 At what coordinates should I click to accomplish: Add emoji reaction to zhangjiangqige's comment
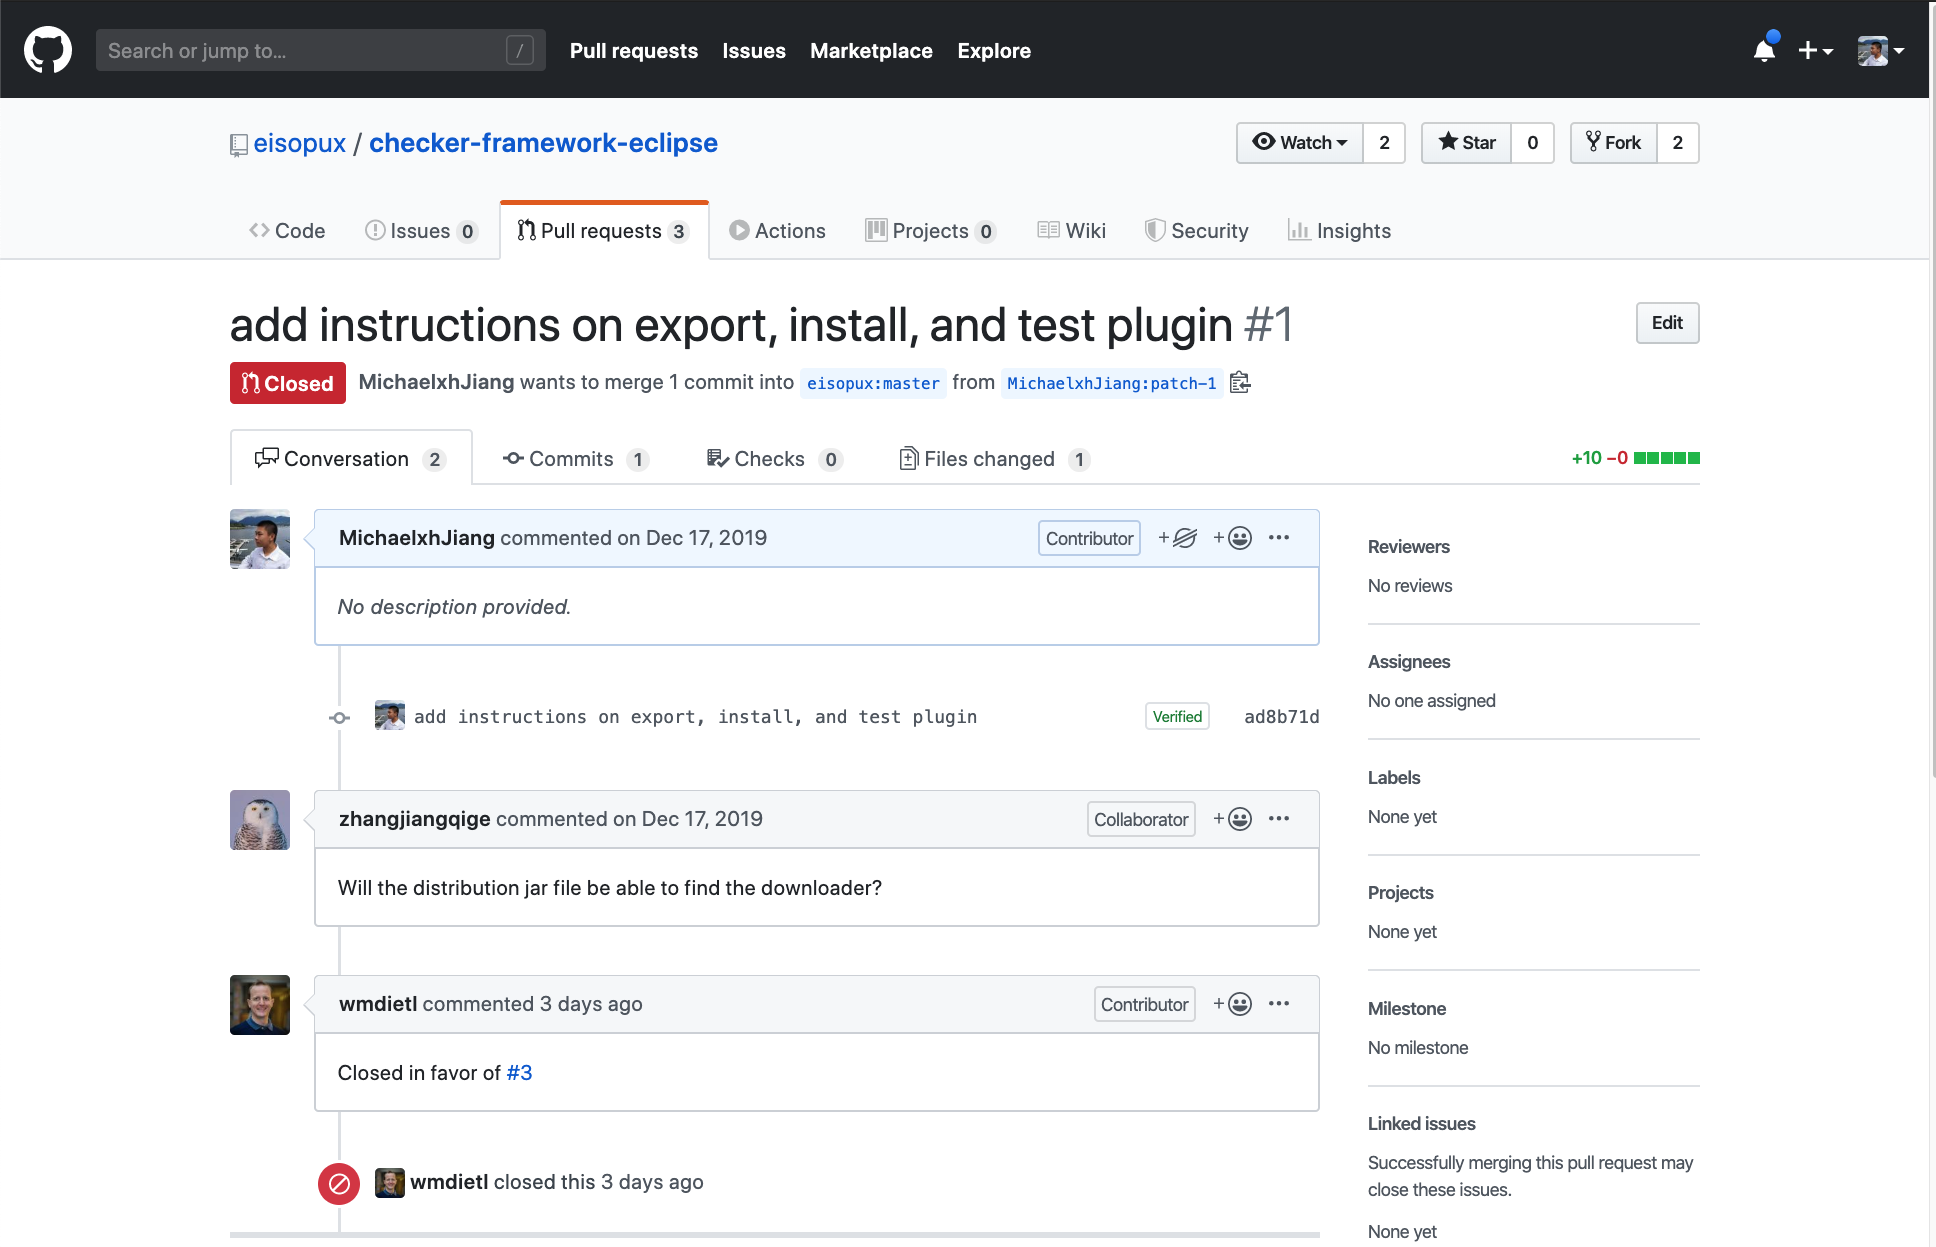point(1233,819)
